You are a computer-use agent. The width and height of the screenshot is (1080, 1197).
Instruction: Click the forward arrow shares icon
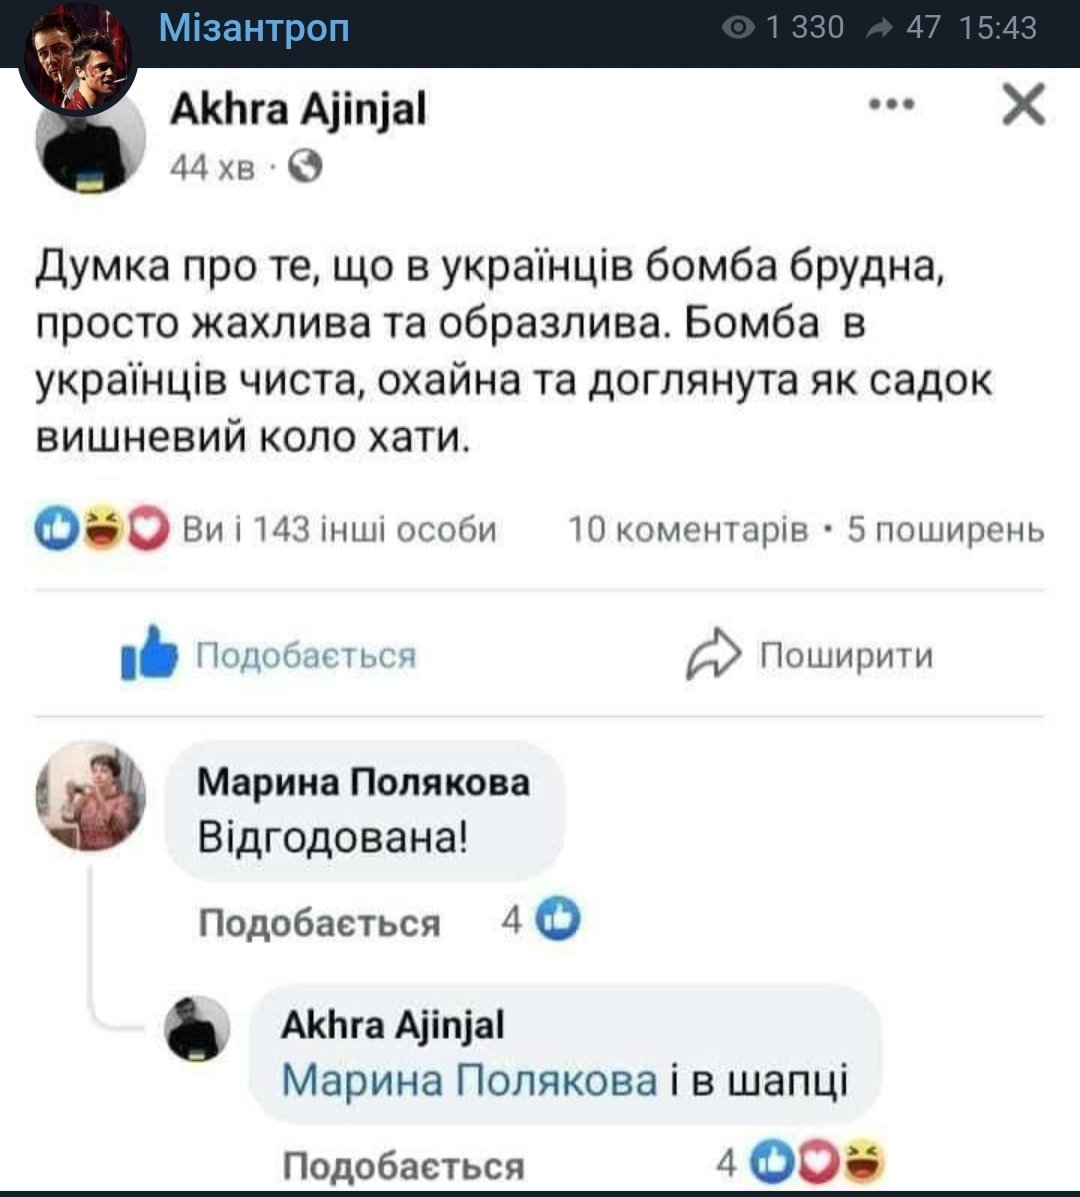tap(879, 29)
